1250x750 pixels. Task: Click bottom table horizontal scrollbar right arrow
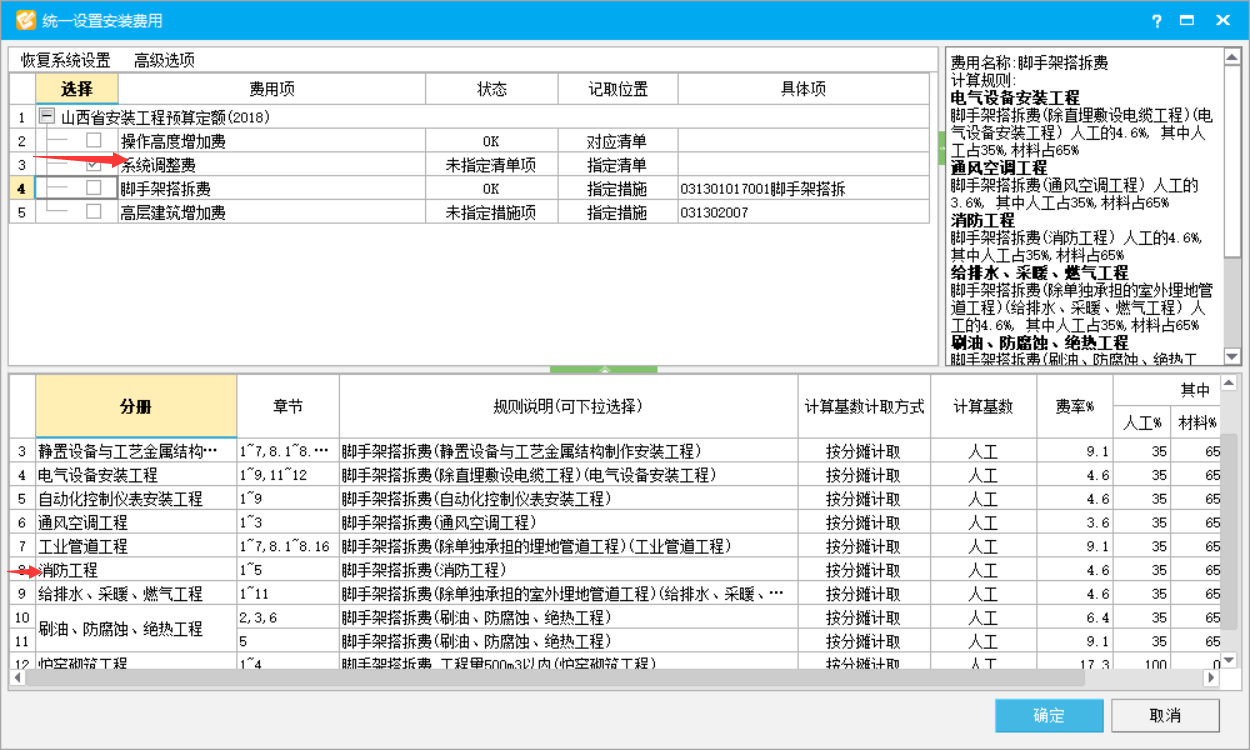click(x=1211, y=678)
